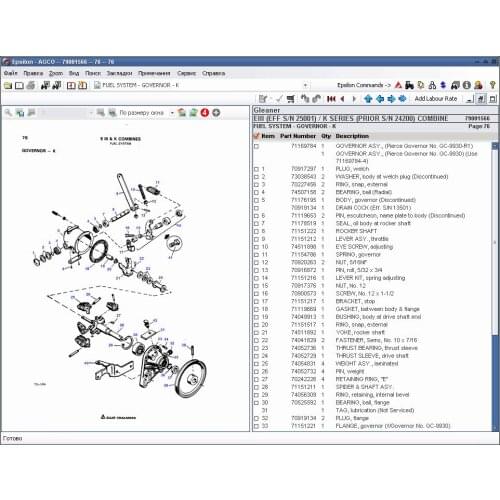Click the Item column header
Screen dimensions: 500x500
[268, 136]
